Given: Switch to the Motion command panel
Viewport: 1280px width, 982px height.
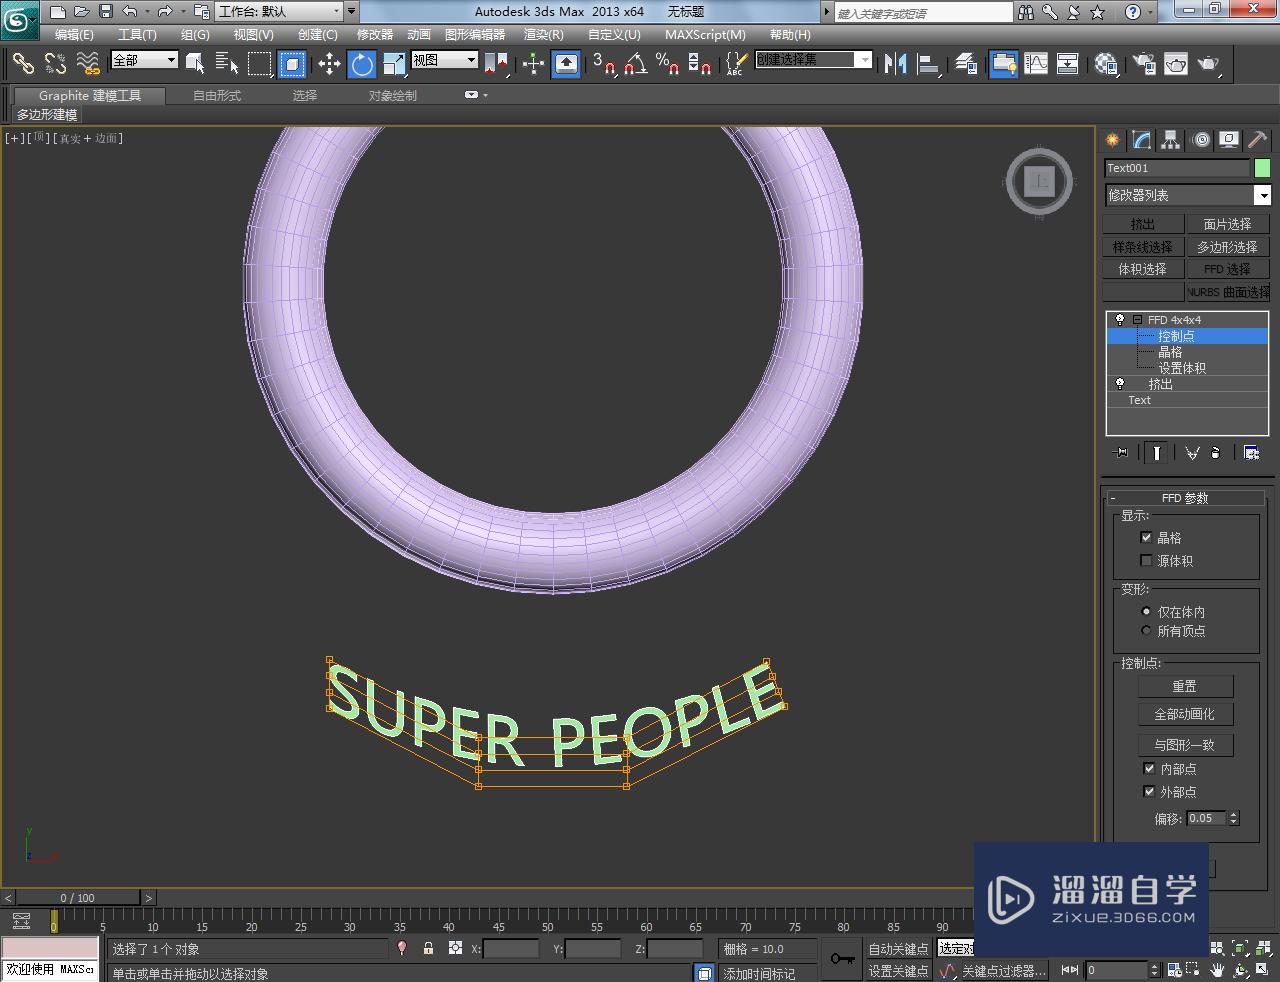Looking at the screenshot, I should (1200, 140).
